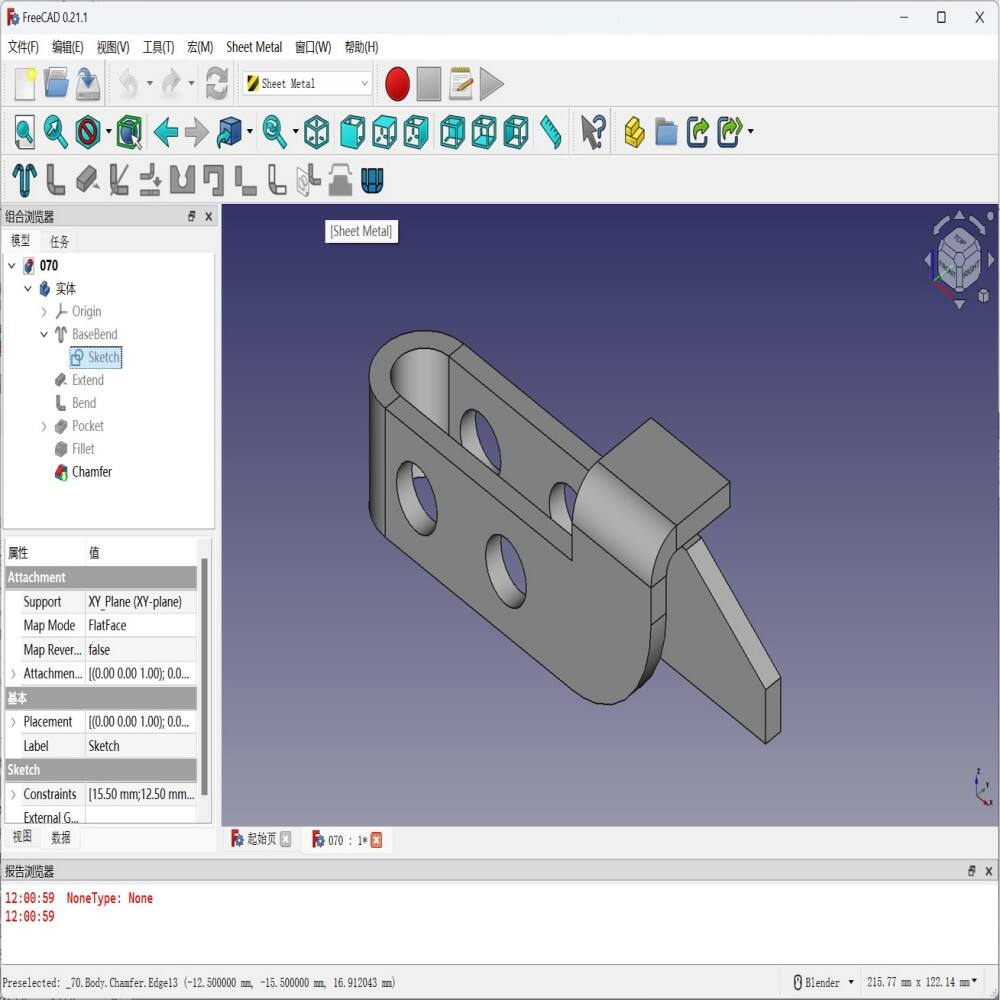Select the Make Wall bend tool
The height and width of the screenshot is (1000, 1000).
pos(56,180)
